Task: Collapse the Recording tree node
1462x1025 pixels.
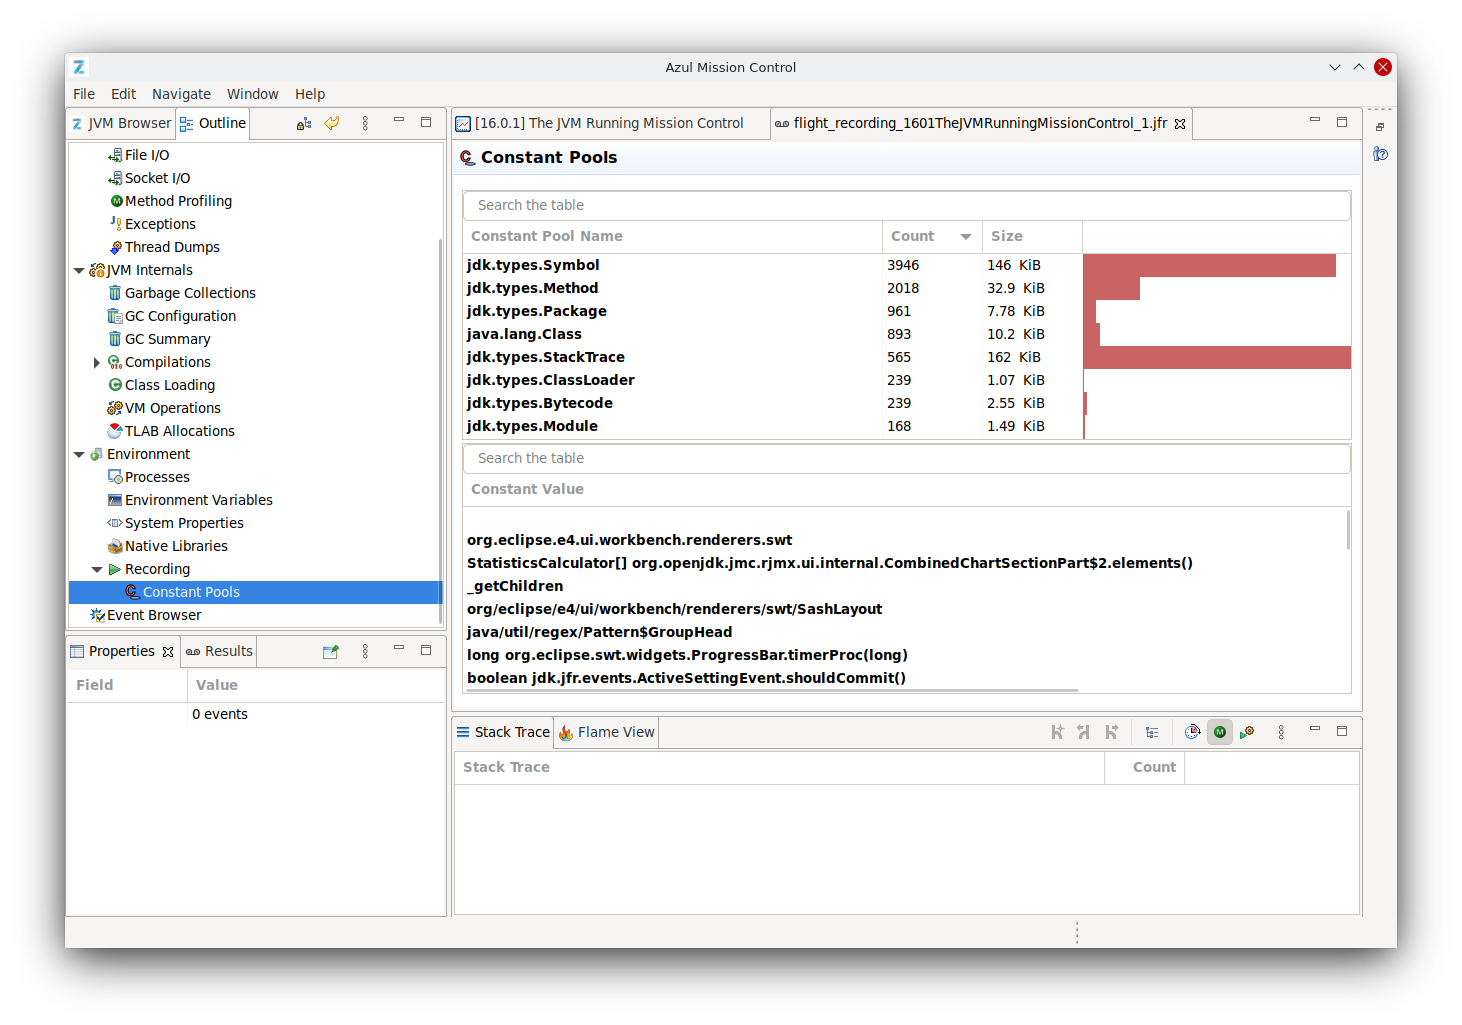Action: (x=97, y=569)
